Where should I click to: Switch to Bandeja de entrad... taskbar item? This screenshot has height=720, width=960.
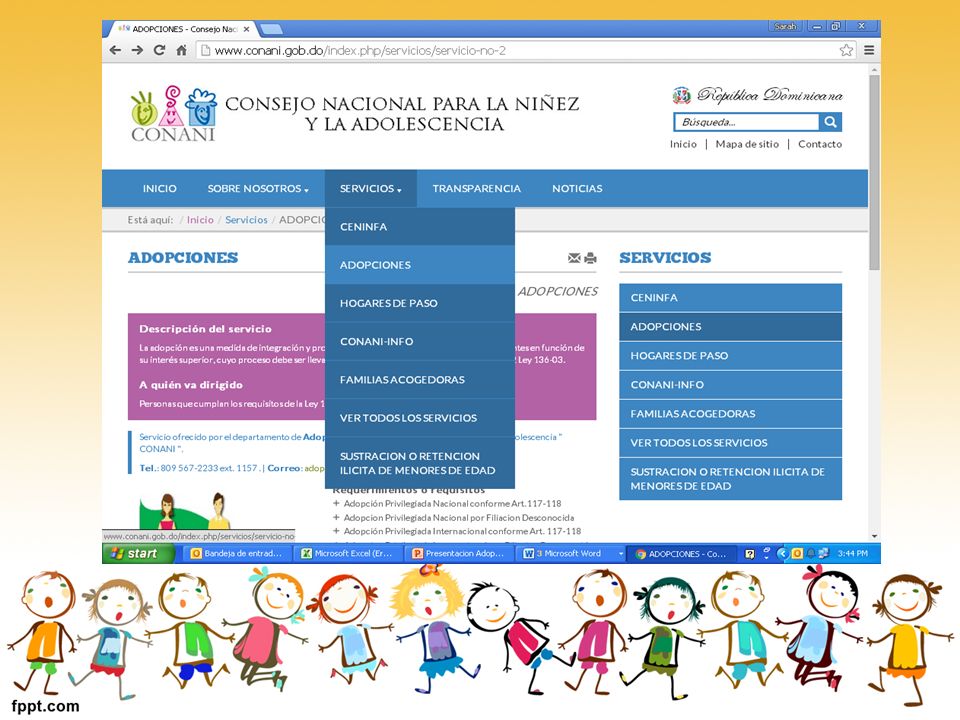(x=238, y=554)
